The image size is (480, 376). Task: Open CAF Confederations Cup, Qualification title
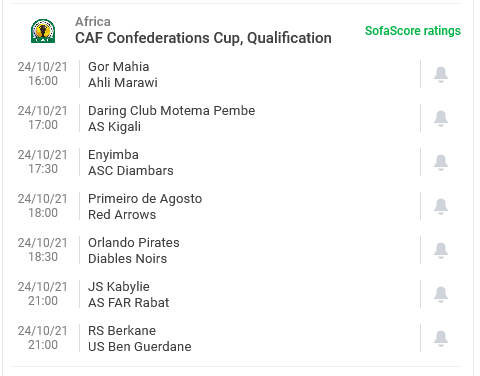(203, 38)
